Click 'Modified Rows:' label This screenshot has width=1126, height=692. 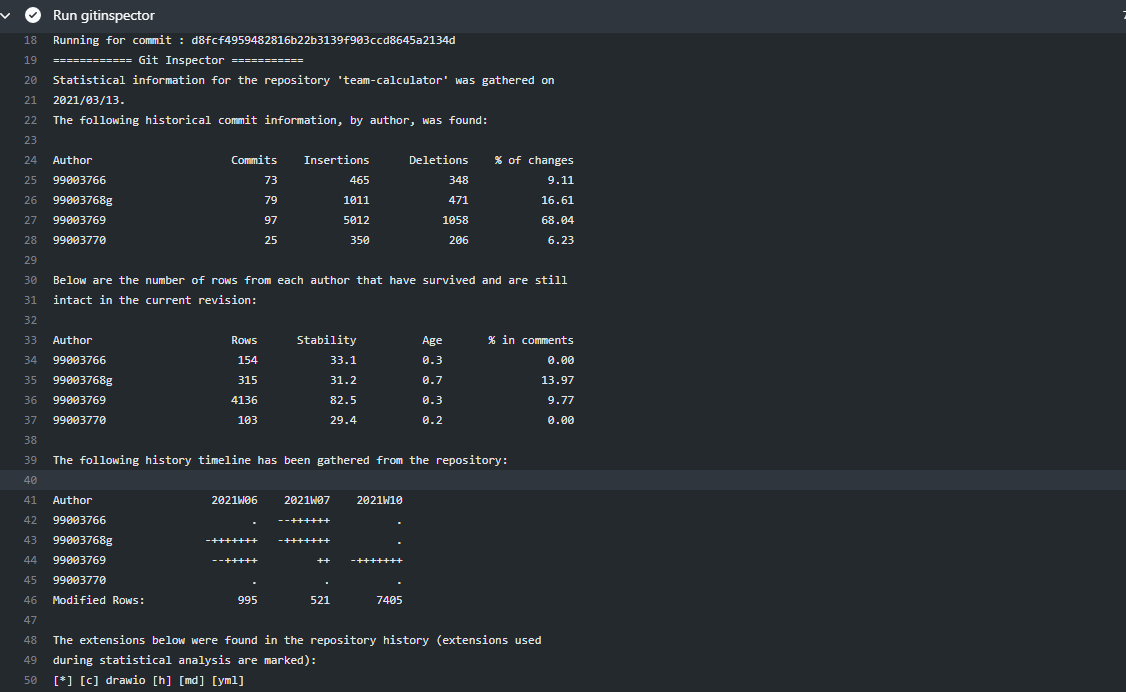pos(98,600)
